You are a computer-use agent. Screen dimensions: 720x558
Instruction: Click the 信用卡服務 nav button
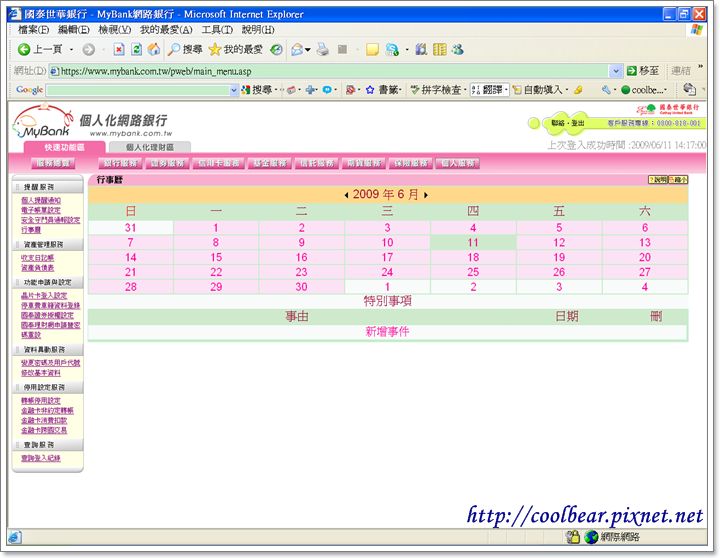pos(219,163)
